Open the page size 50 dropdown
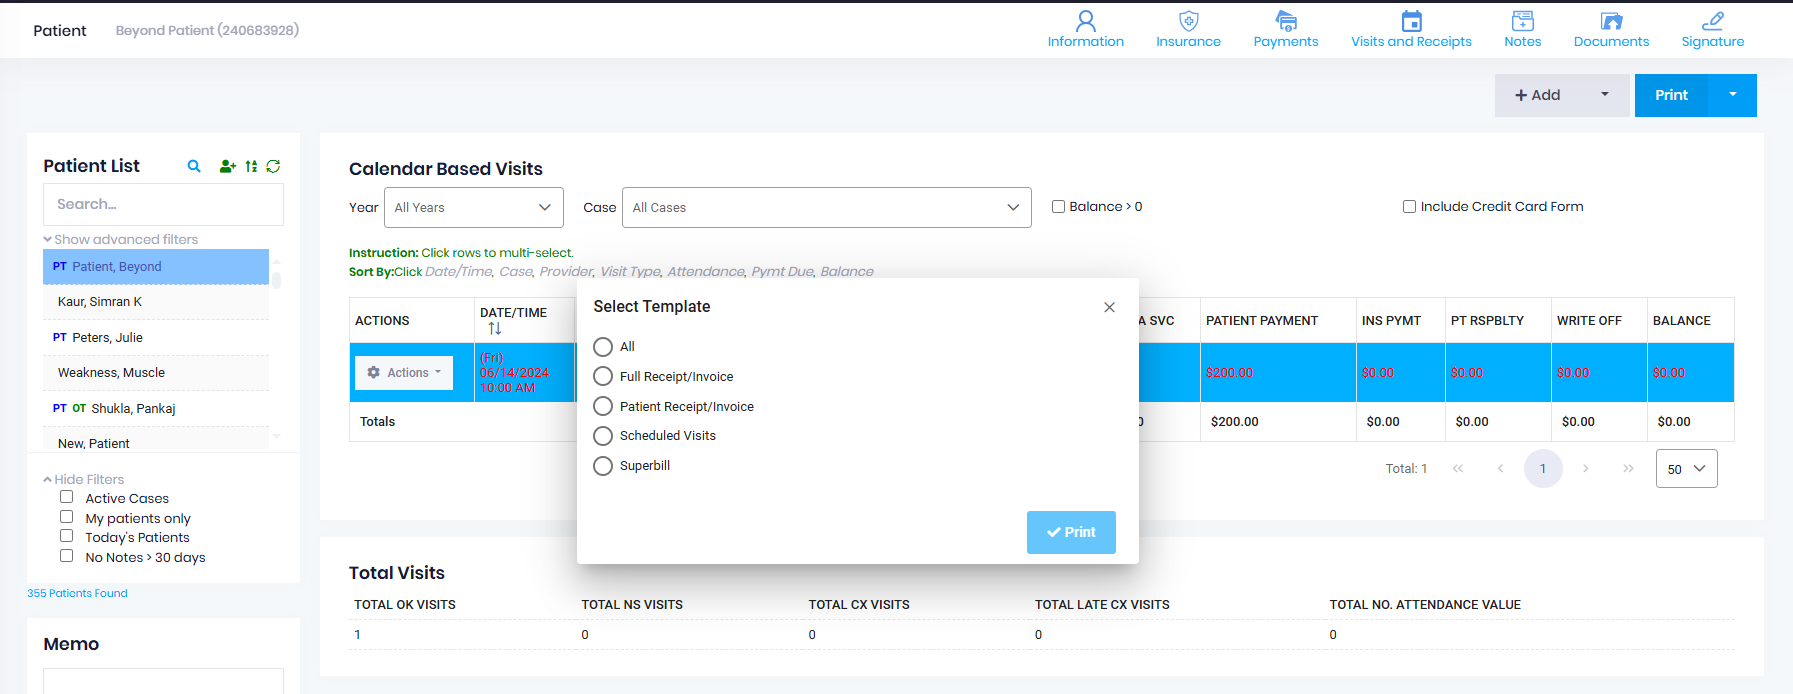This screenshot has height=694, width=1793. (1686, 469)
